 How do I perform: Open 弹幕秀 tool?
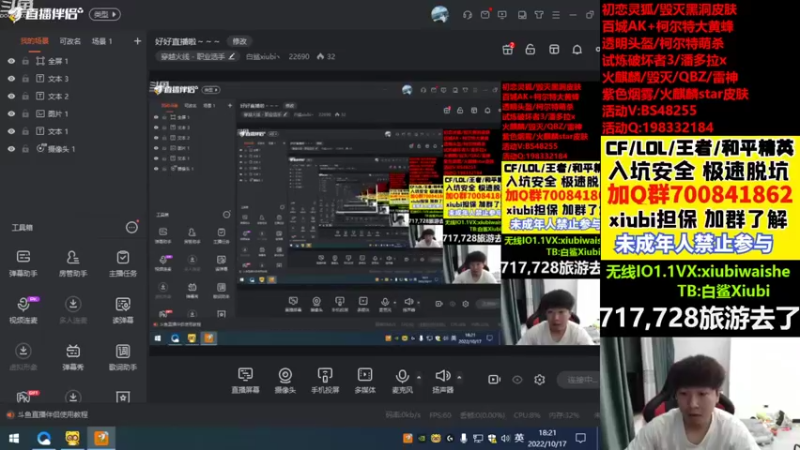tap(72, 357)
